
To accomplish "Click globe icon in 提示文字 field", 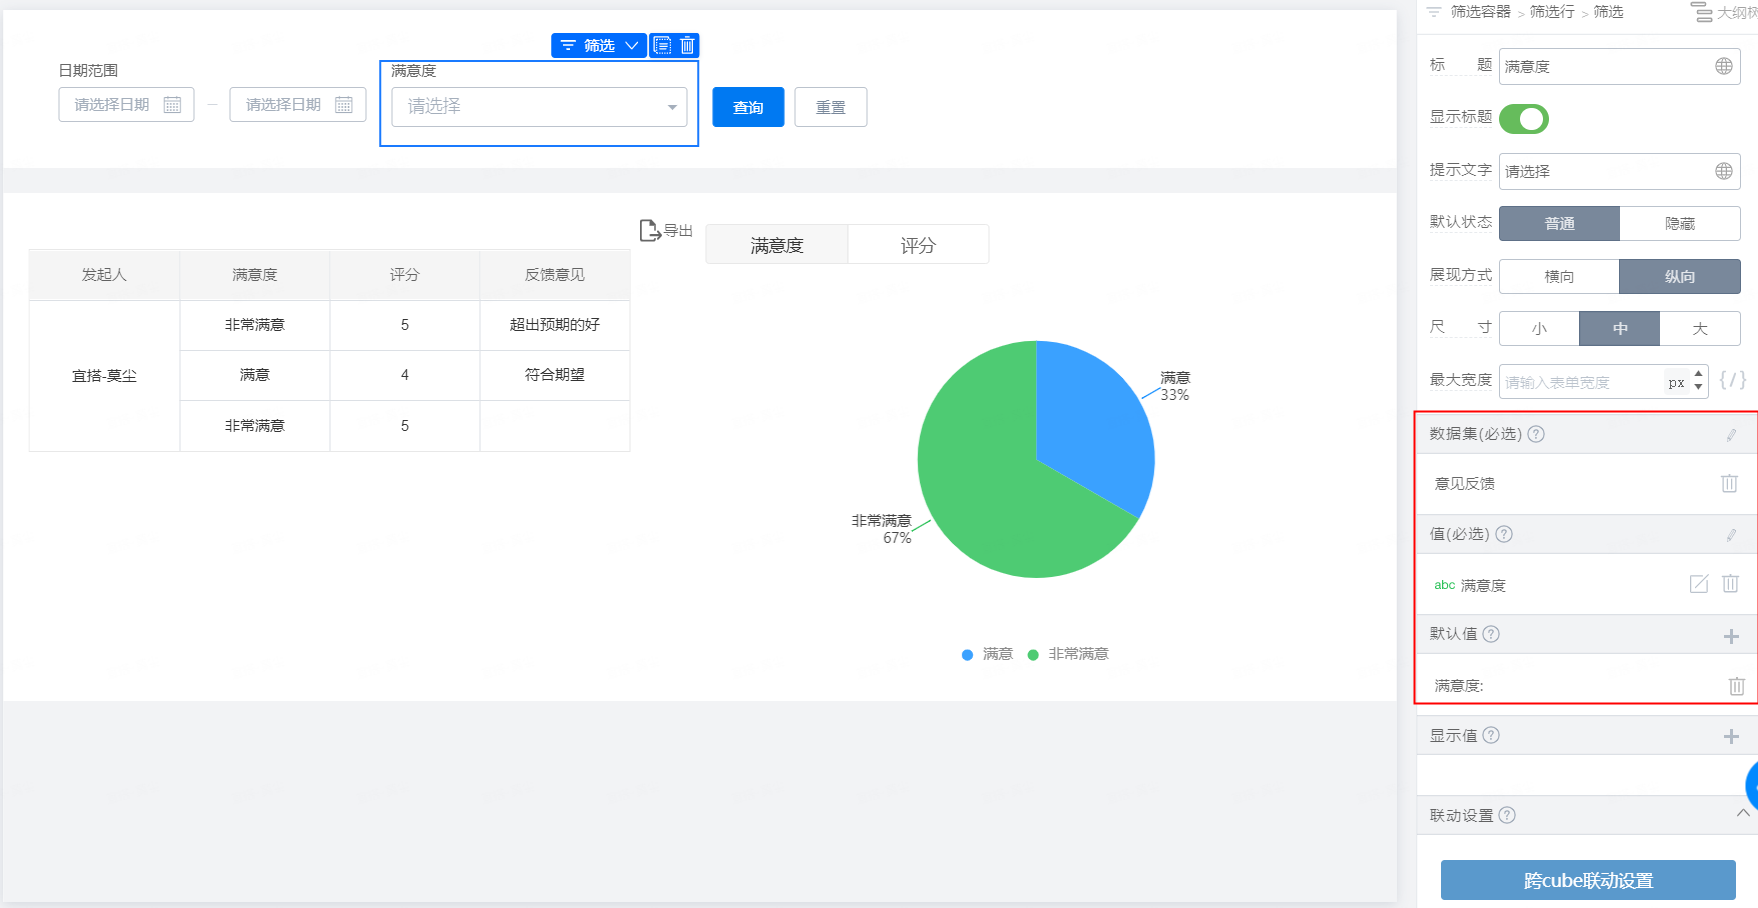I will click(1724, 171).
